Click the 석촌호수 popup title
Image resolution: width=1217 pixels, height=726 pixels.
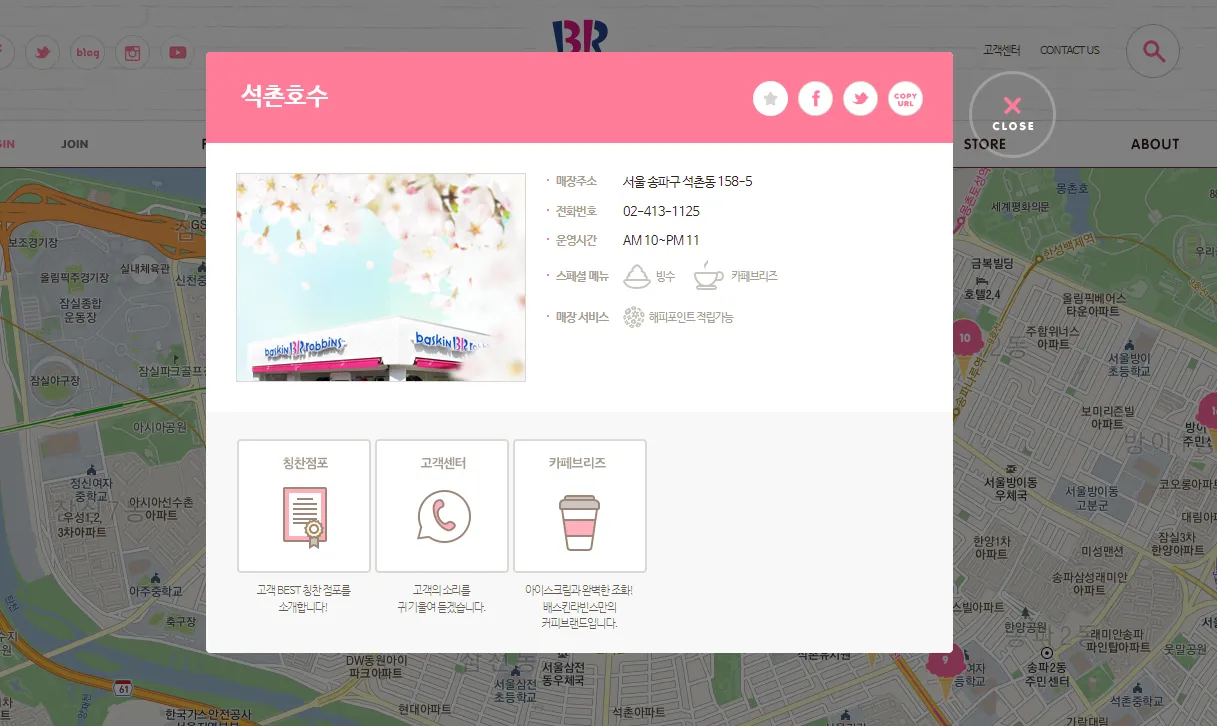click(284, 96)
